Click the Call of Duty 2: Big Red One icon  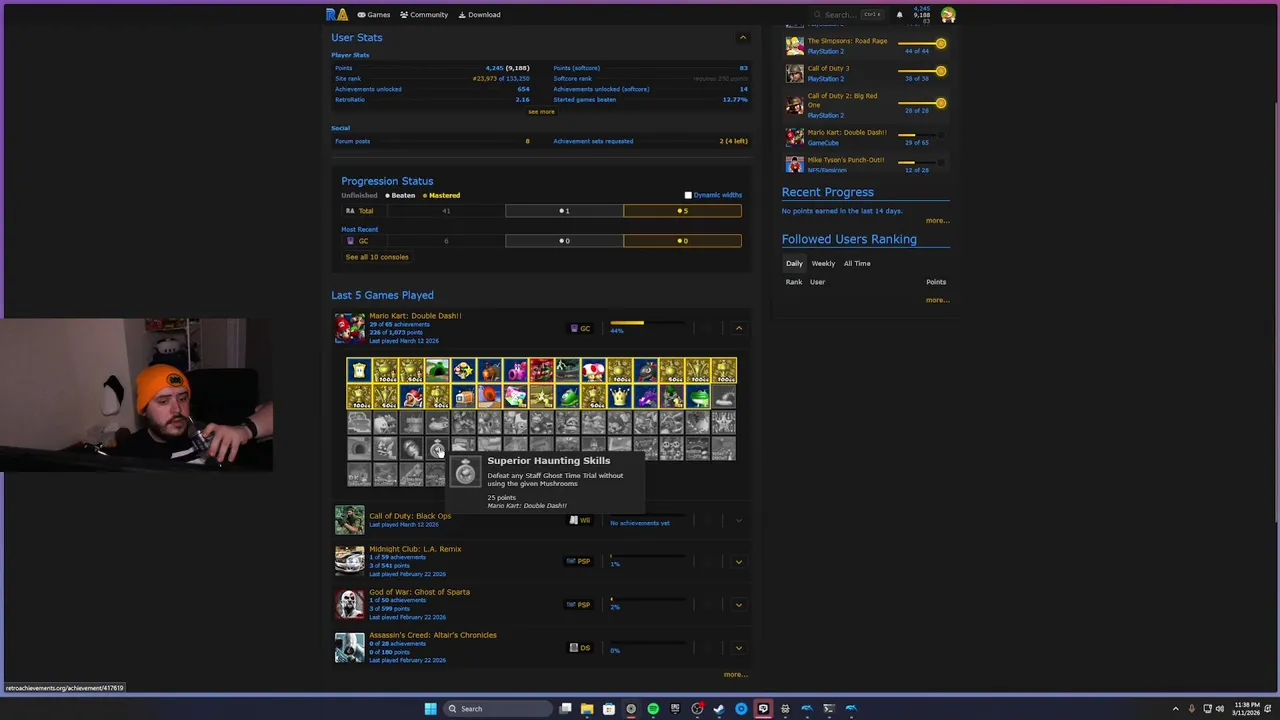[794, 105]
